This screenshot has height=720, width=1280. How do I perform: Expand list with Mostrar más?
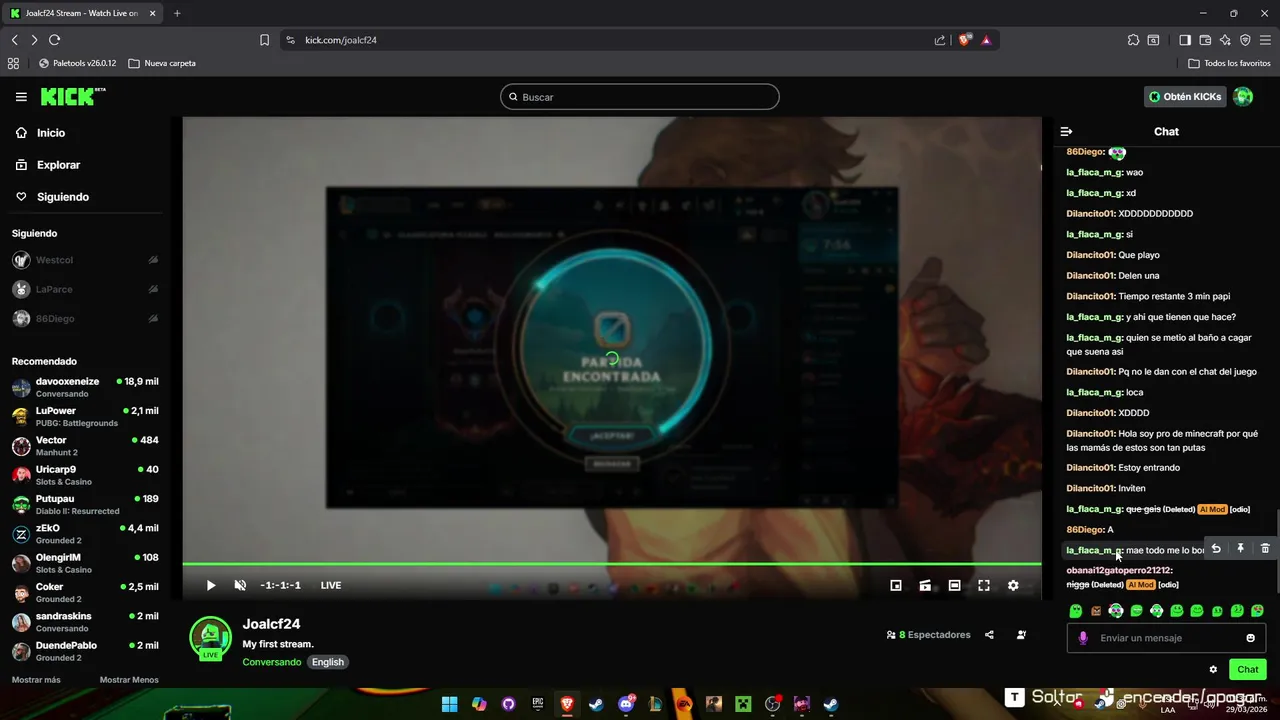[36, 680]
